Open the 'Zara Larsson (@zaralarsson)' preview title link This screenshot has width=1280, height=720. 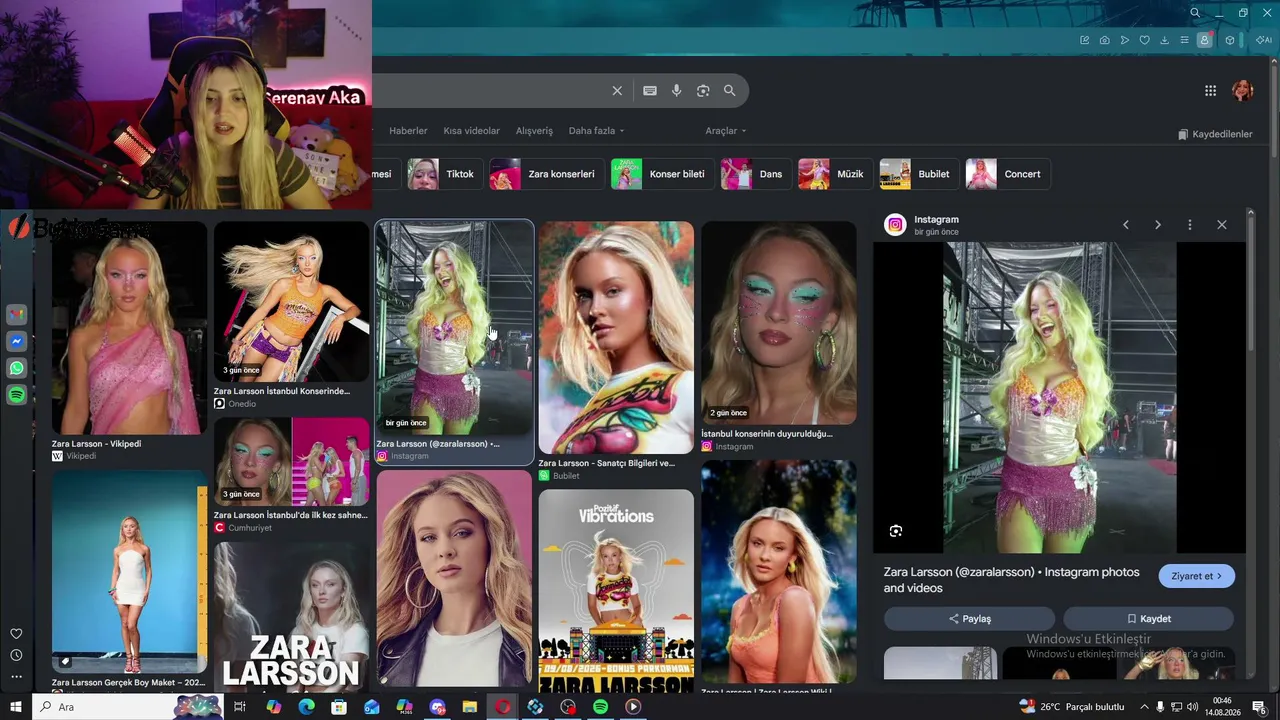click(x=1012, y=580)
